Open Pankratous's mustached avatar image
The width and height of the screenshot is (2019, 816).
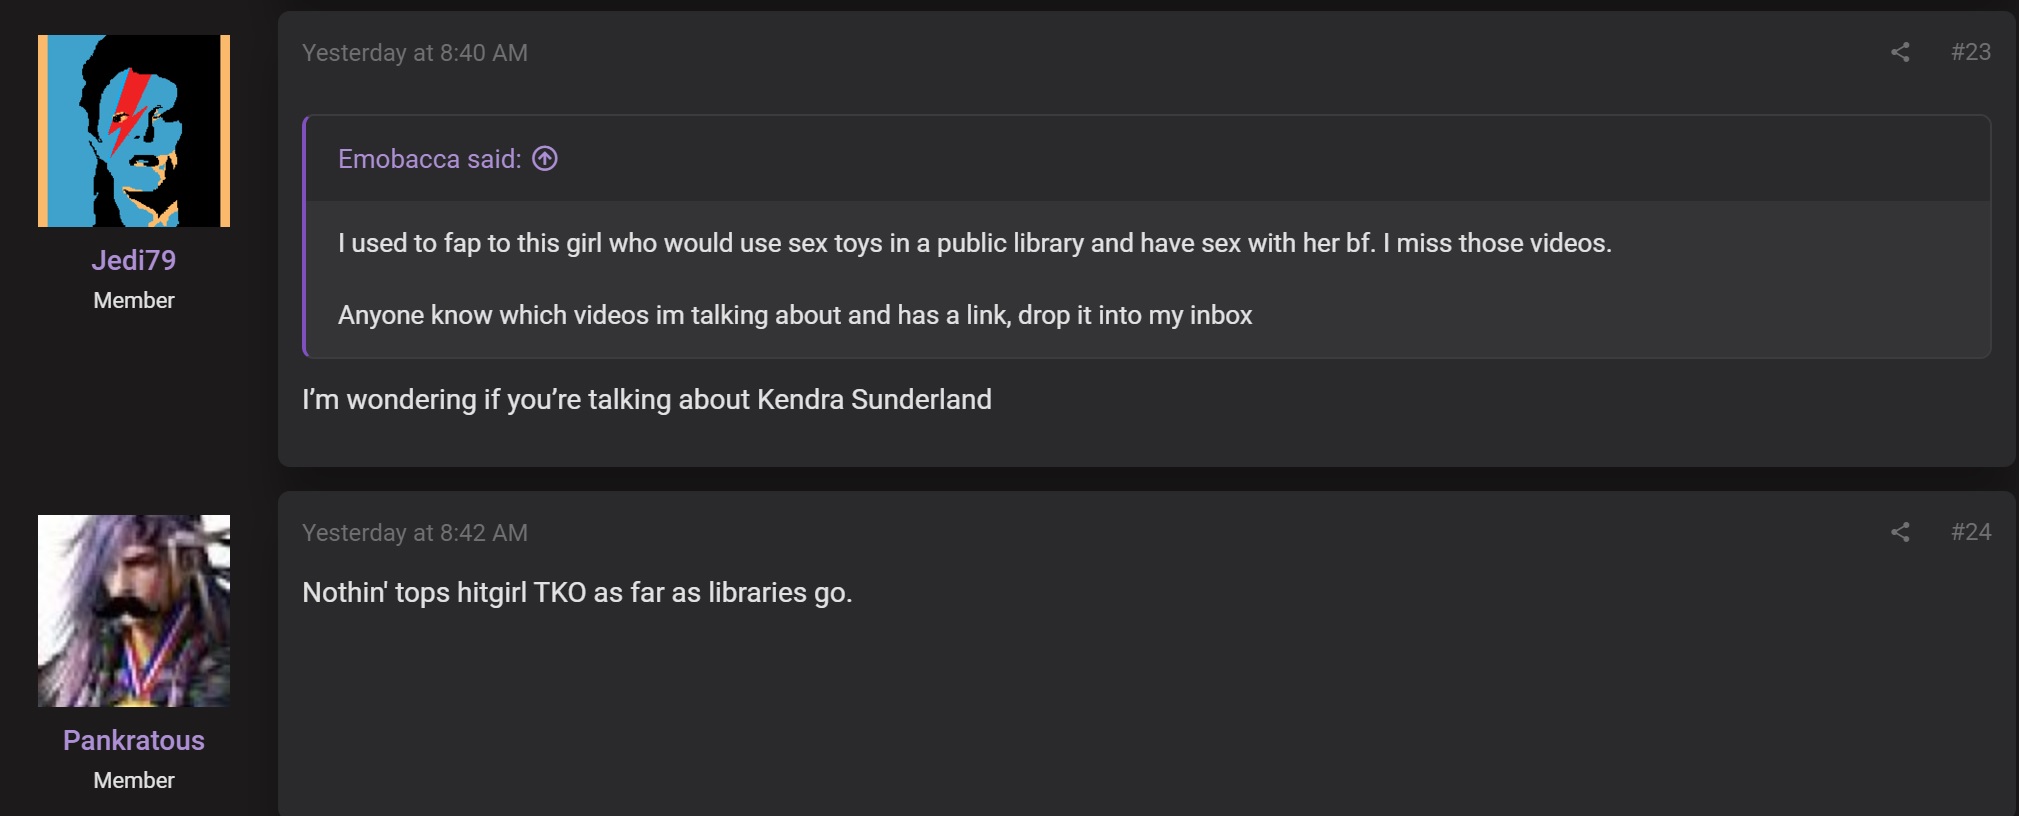point(134,611)
